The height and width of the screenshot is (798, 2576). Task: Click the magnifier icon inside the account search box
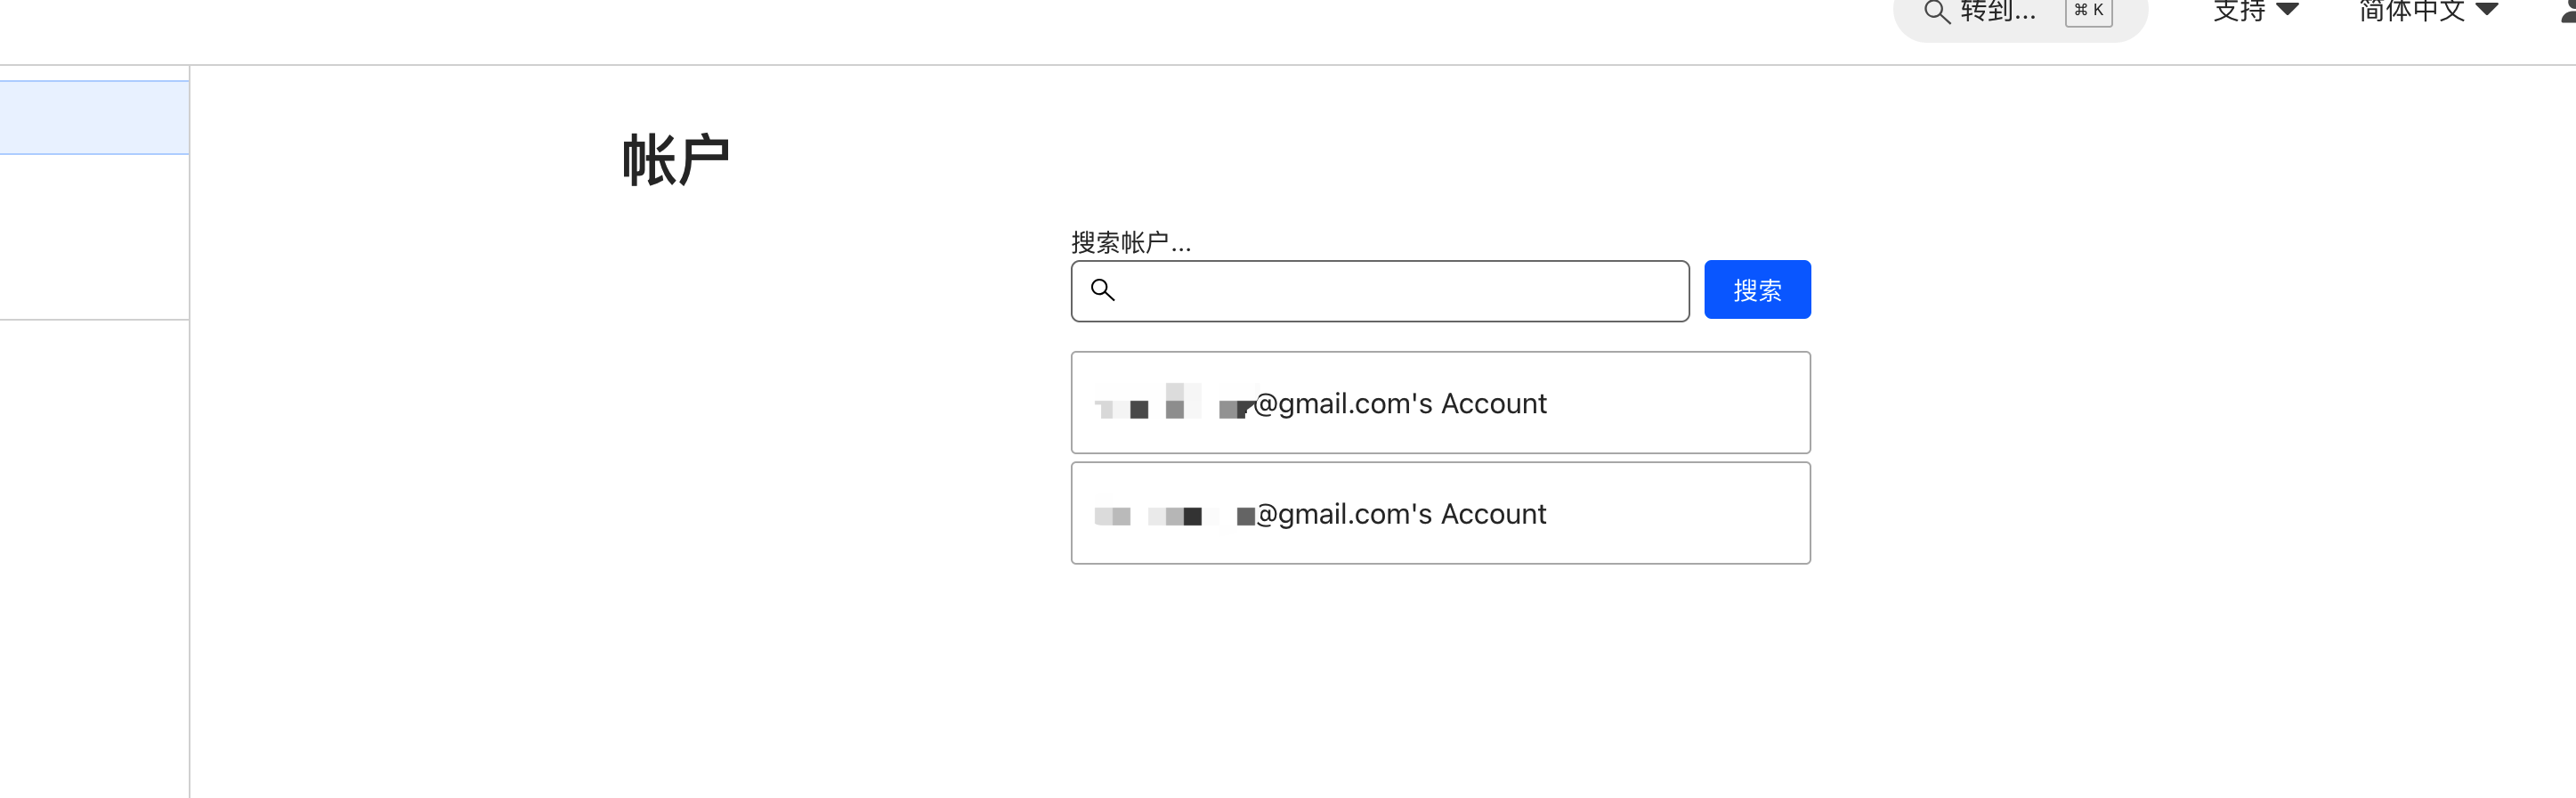pos(1102,290)
